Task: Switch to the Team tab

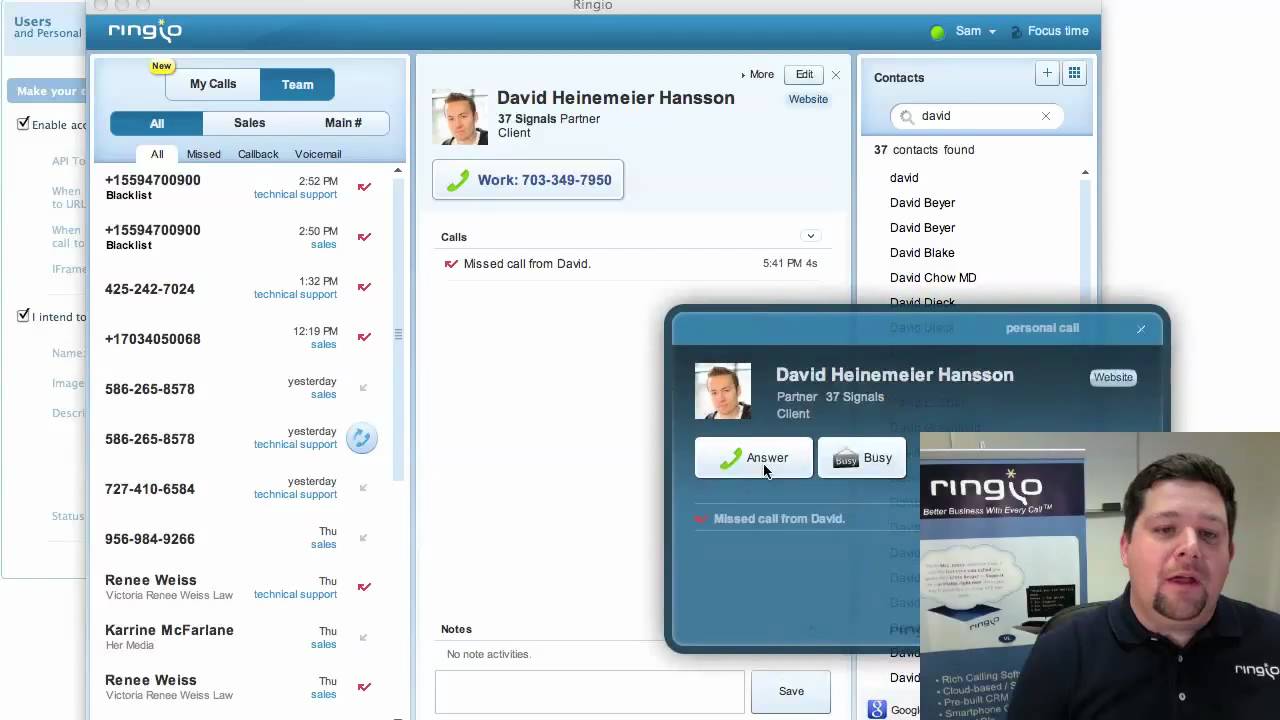Action: 297,84
